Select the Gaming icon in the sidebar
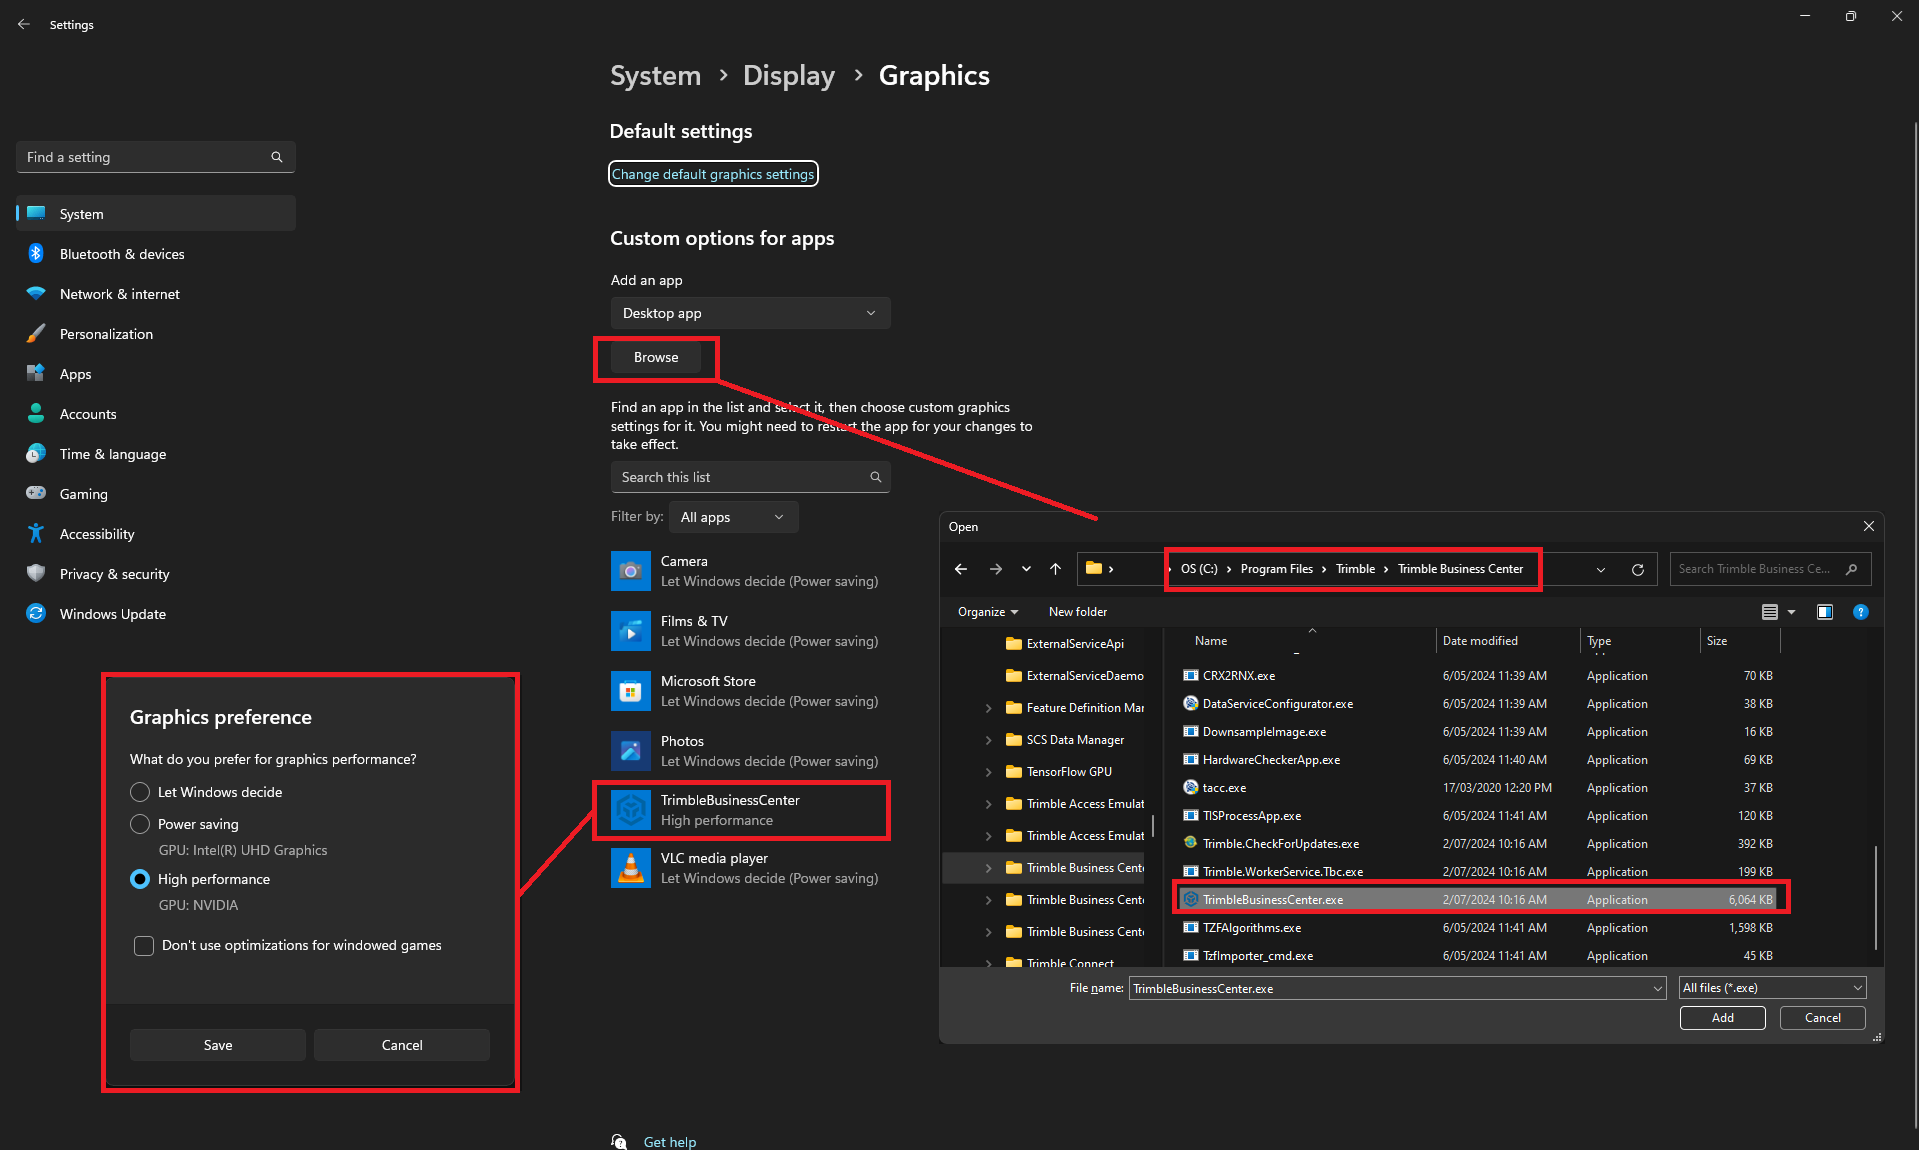This screenshot has width=1919, height=1150. click(36, 493)
